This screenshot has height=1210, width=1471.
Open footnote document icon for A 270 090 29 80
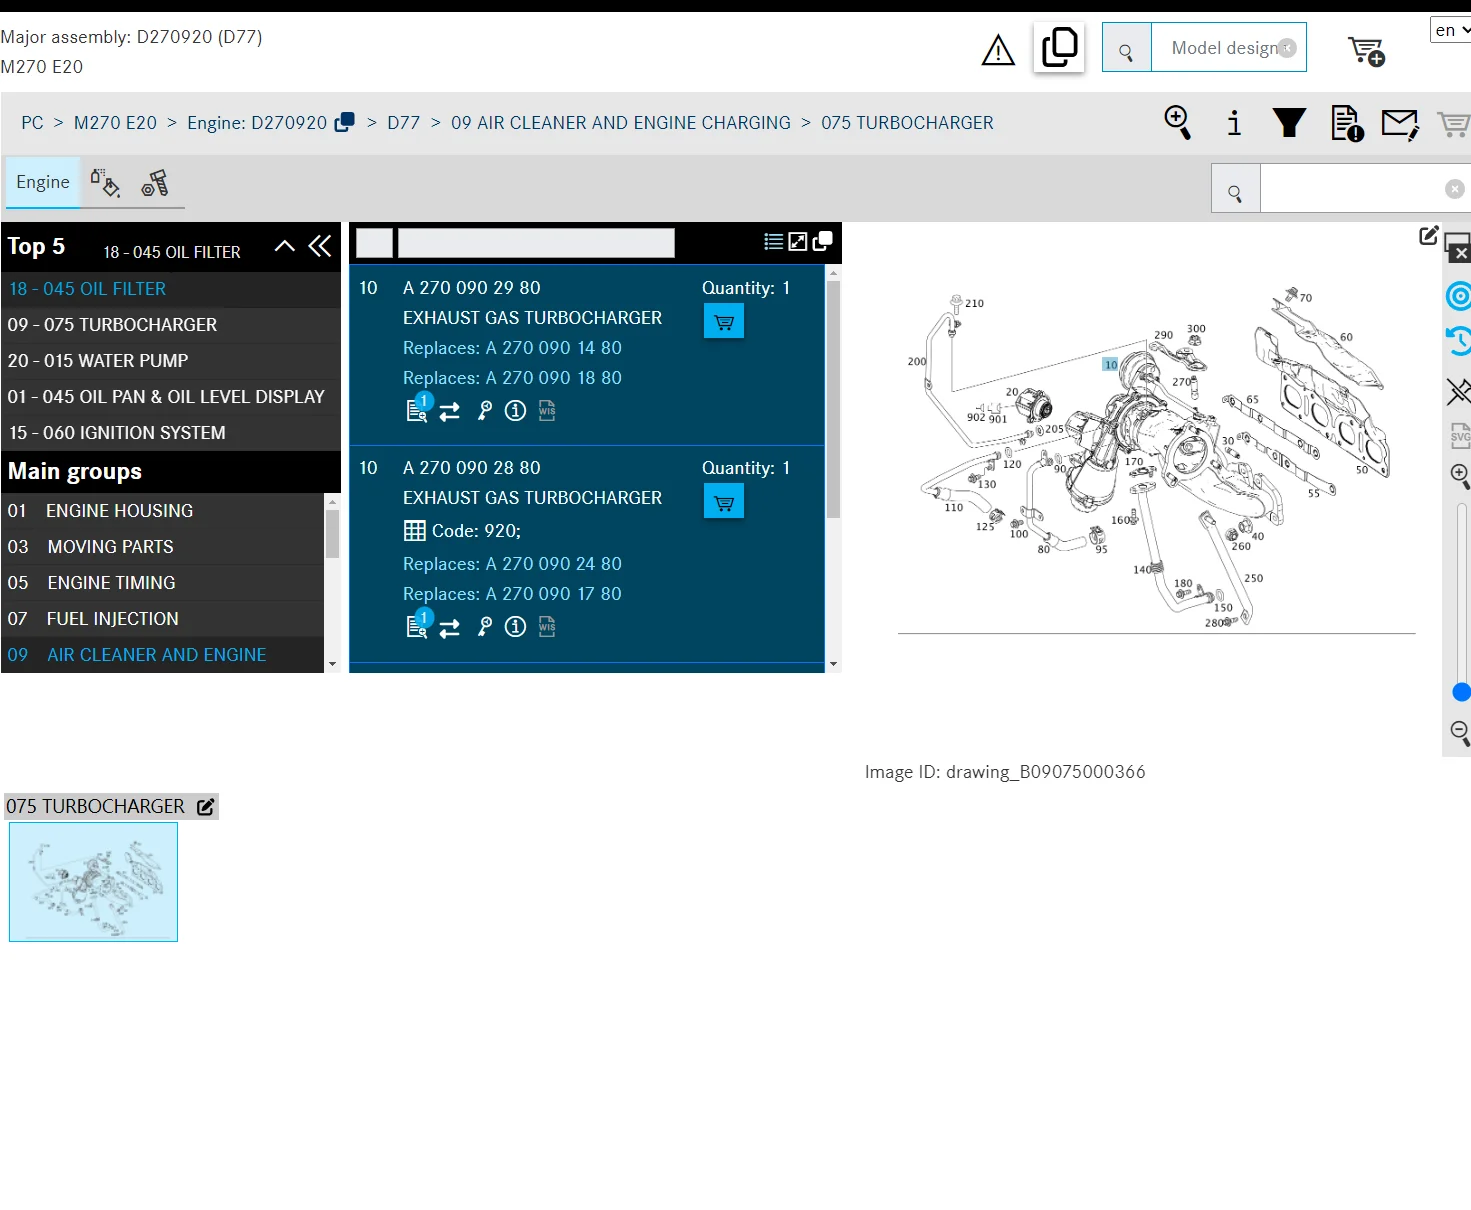coord(418,409)
